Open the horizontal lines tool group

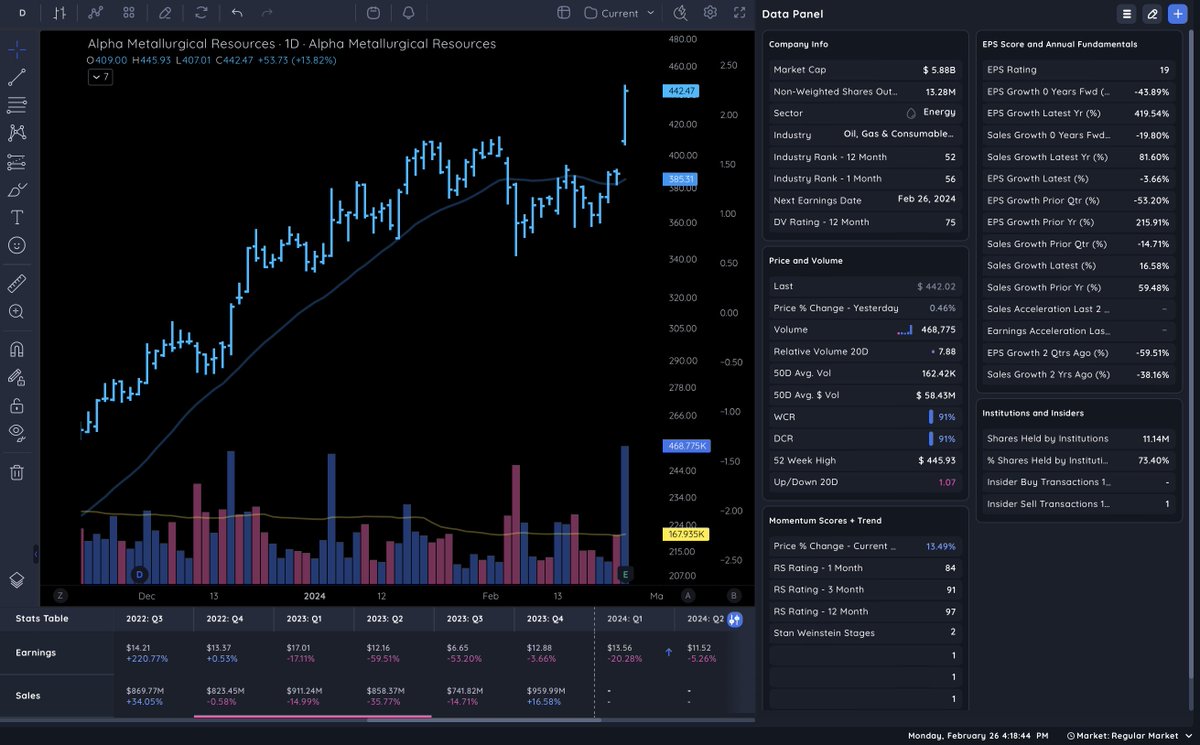click(17, 104)
